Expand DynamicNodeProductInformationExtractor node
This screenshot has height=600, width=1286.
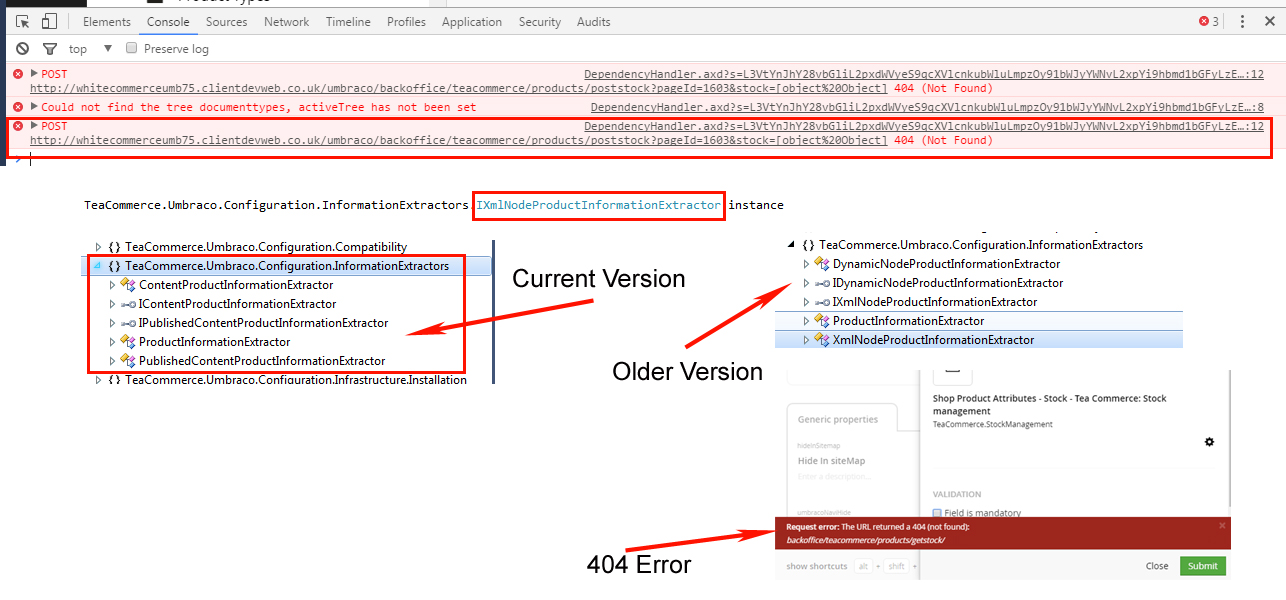tap(806, 264)
